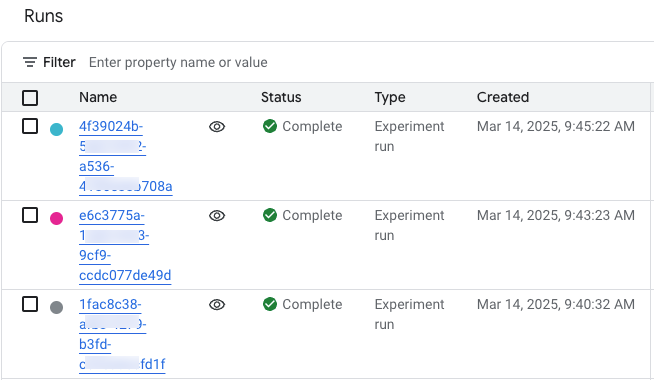The image size is (654, 380).
Task: Click green Complete checkmark of run e6c3775a
Action: (x=270, y=215)
